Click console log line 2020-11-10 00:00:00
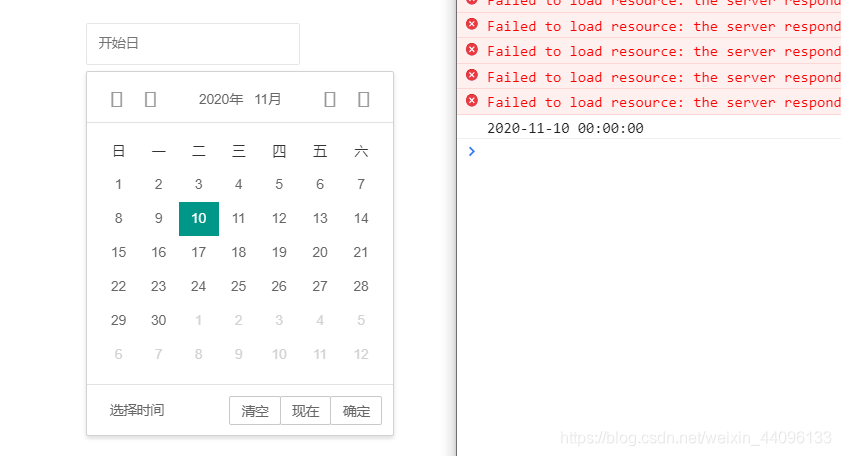The image size is (841, 456). (565, 128)
